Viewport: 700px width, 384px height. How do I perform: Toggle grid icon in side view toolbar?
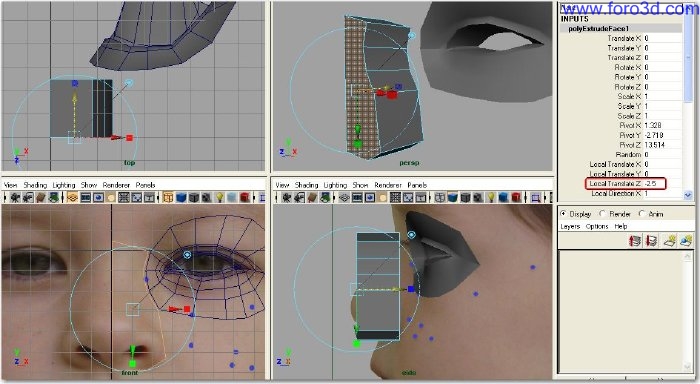(x=344, y=197)
